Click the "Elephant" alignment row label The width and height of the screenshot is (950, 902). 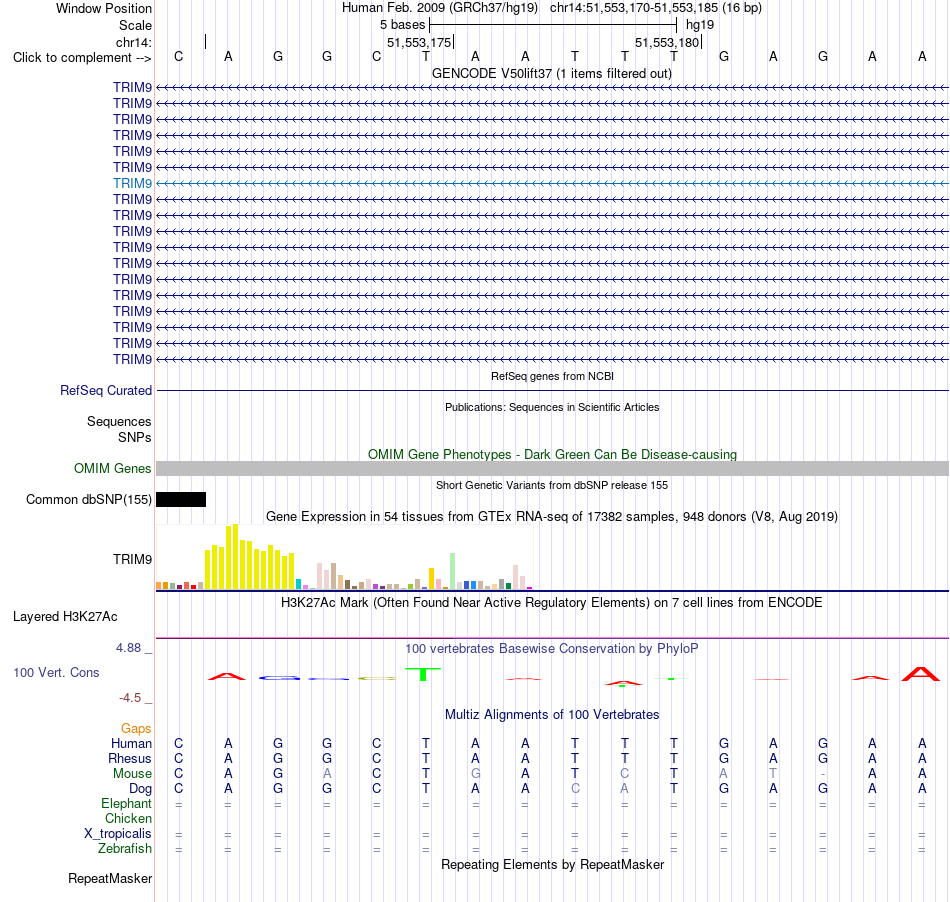pyautogui.click(x=127, y=804)
